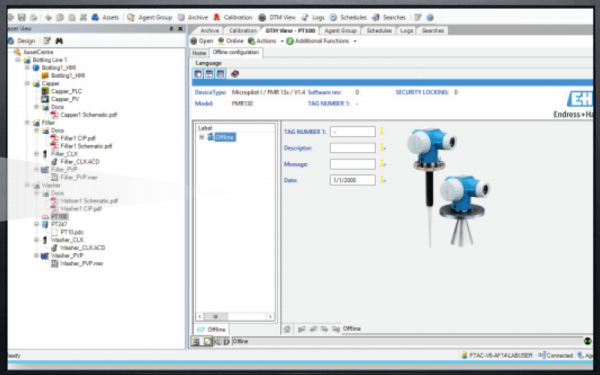Toggle Design mode in Asset View
The height and width of the screenshot is (375, 600).
(22, 41)
